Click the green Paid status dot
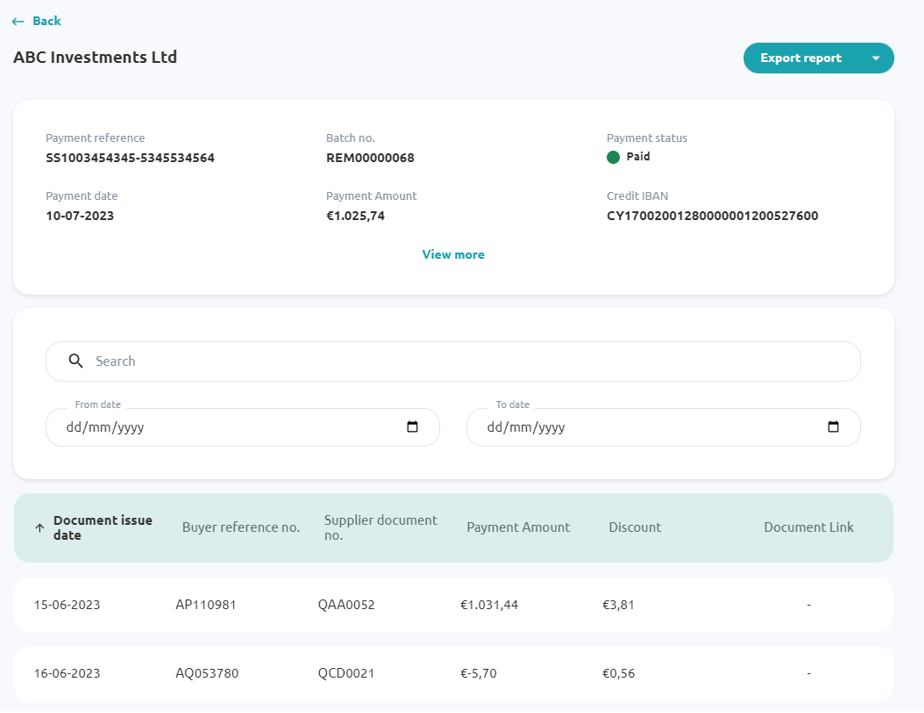The height and width of the screenshot is (713, 924). click(613, 157)
